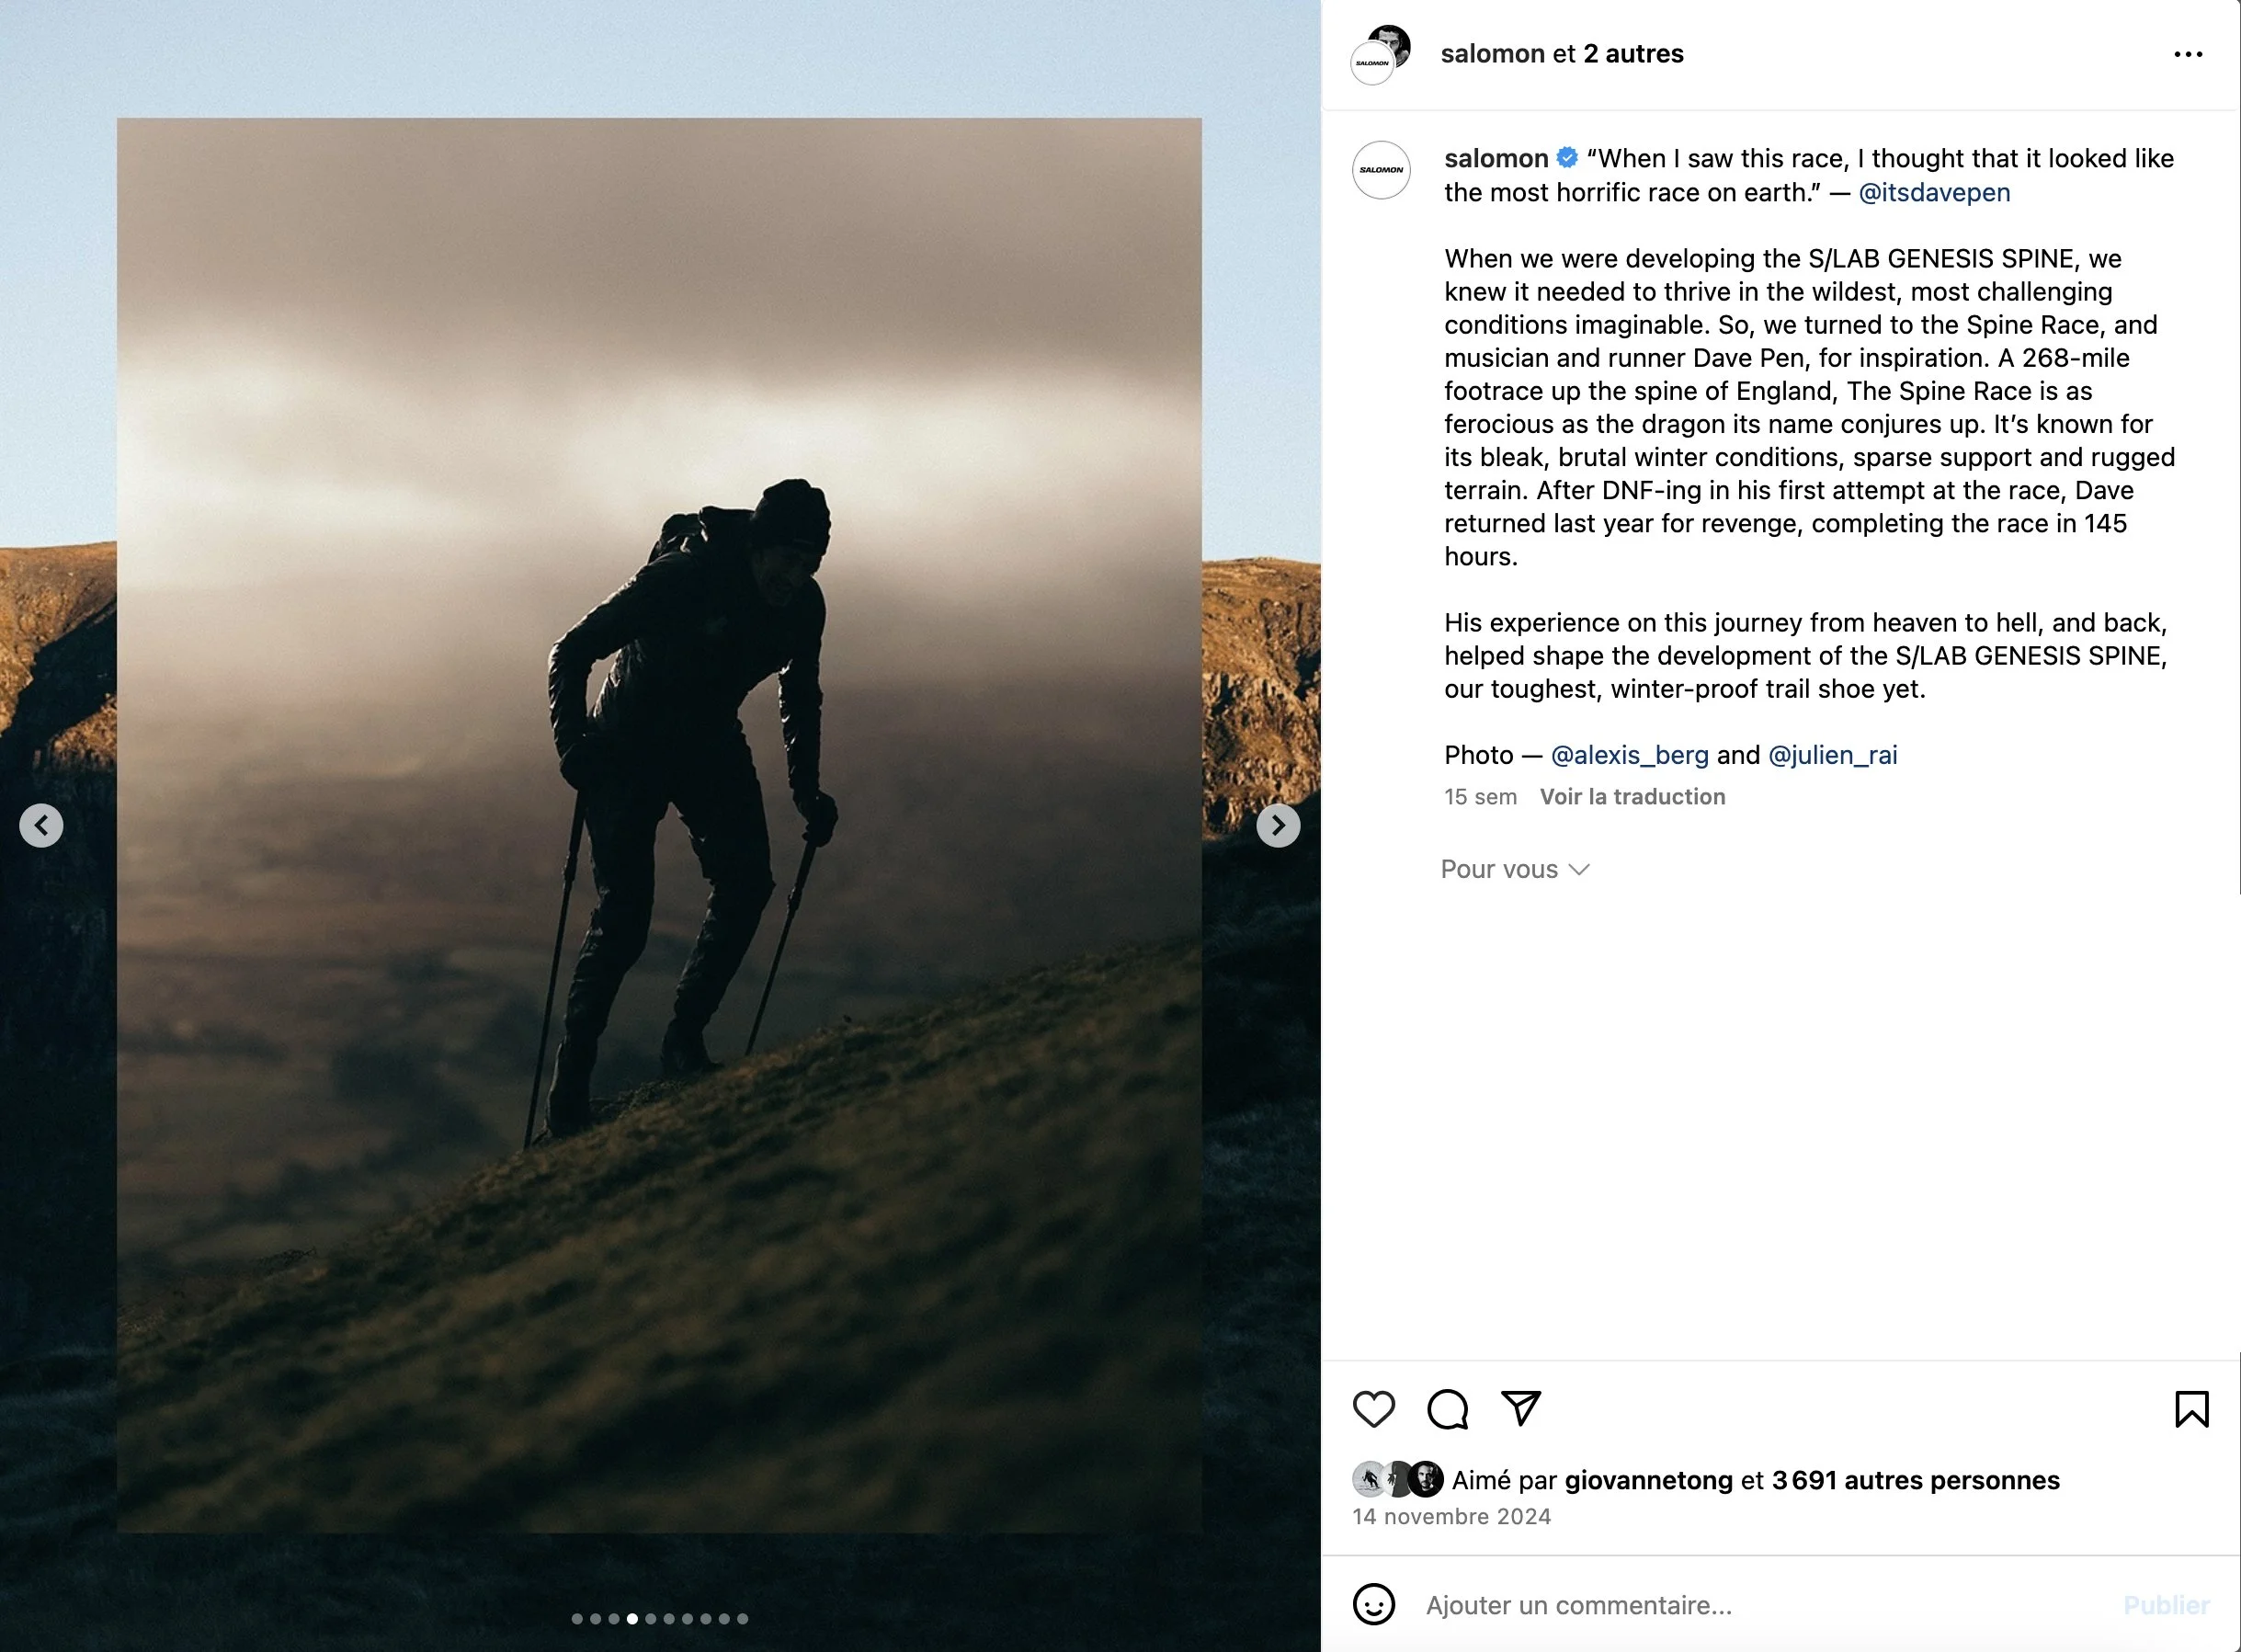The image size is (2241, 1652).
Task: Open emoji picker smiley icon
Action: pos(1373,1605)
